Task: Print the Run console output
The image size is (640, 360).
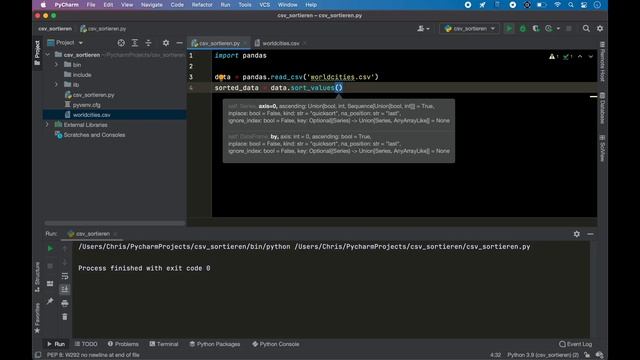Action: [x=64, y=303]
